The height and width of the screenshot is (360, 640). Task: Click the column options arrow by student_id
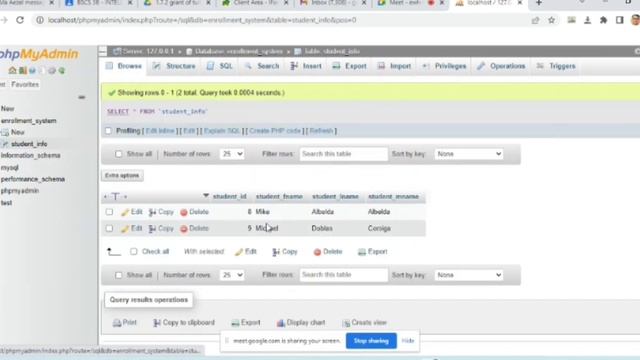point(206,196)
